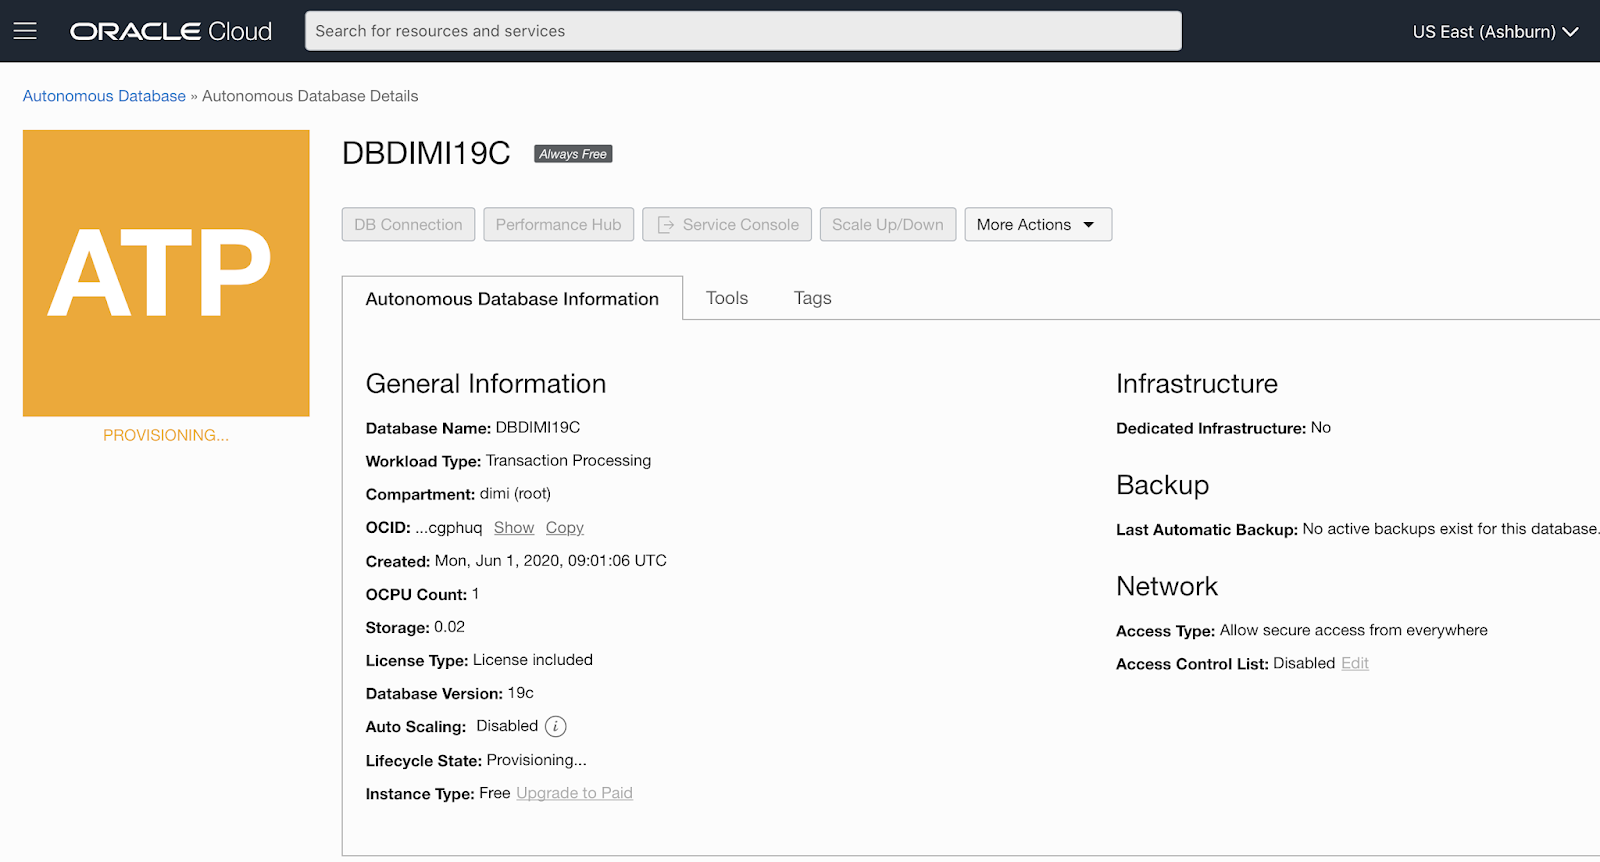Click the PROVISIONING... status text
This screenshot has height=862, width=1600.
[x=166, y=435]
